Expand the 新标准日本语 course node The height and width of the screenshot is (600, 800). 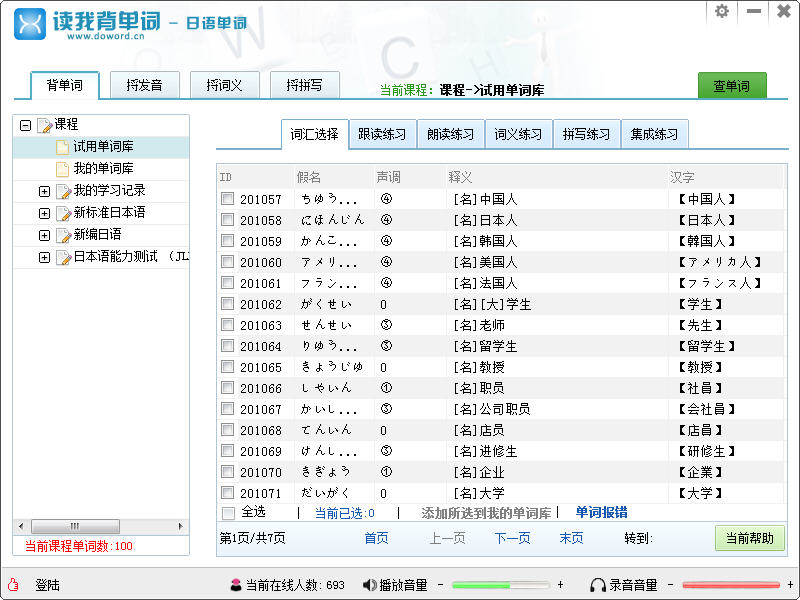tap(44, 213)
